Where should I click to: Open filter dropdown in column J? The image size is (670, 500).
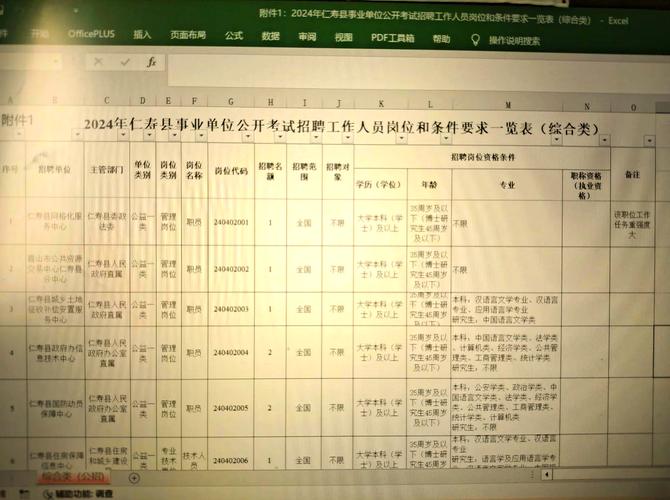[x=348, y=138]
